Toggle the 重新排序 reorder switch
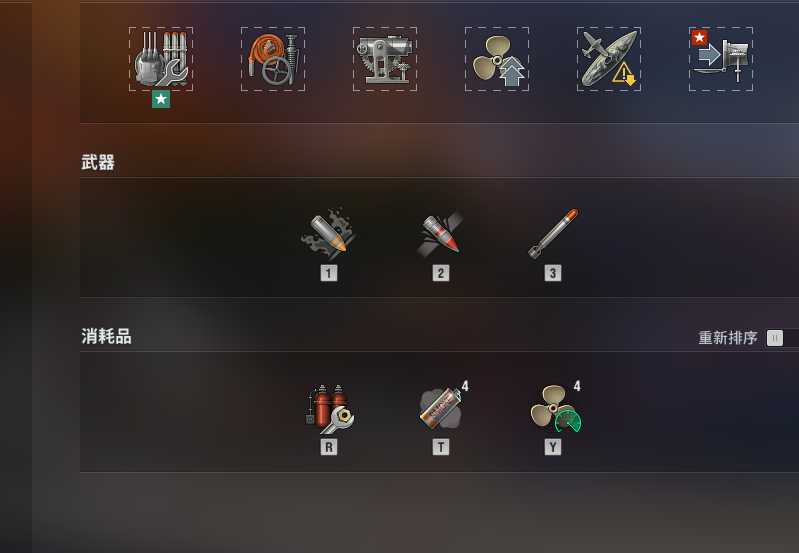799x553 pixels. point(782,338)
